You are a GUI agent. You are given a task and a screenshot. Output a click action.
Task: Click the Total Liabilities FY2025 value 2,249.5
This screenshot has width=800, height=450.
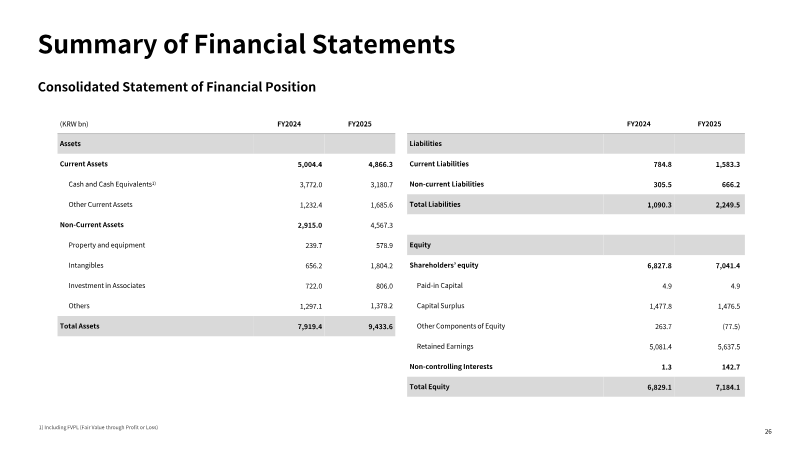[728, 205]
